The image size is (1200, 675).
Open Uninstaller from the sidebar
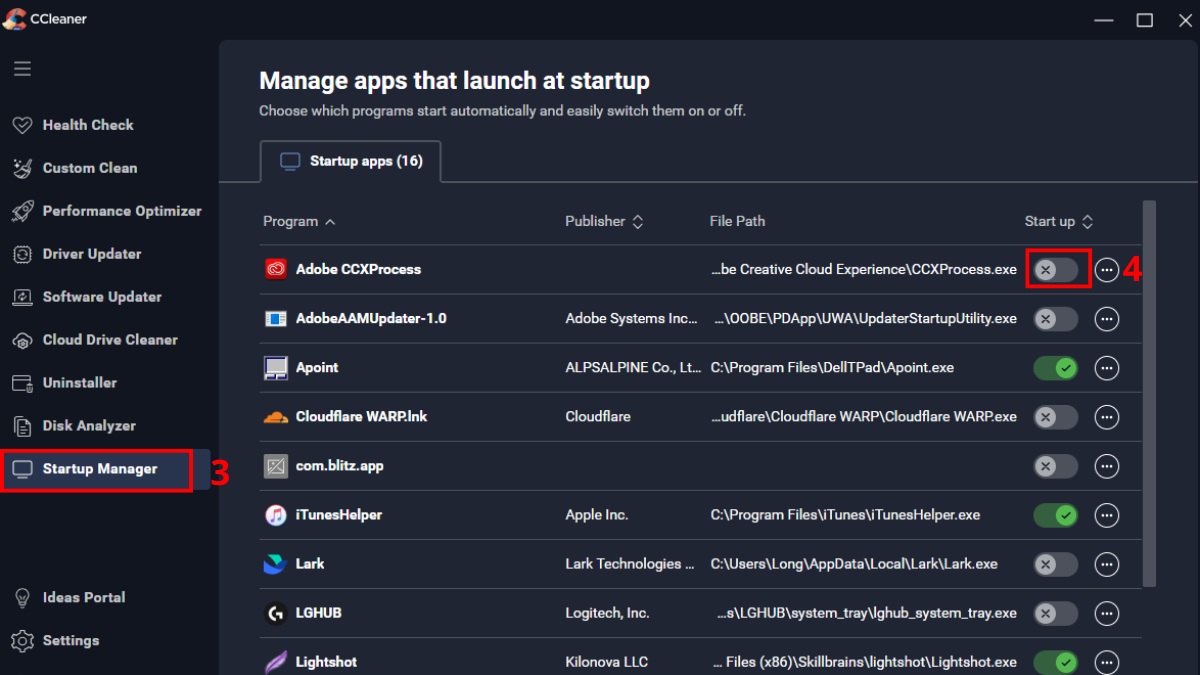pos(79,383)
